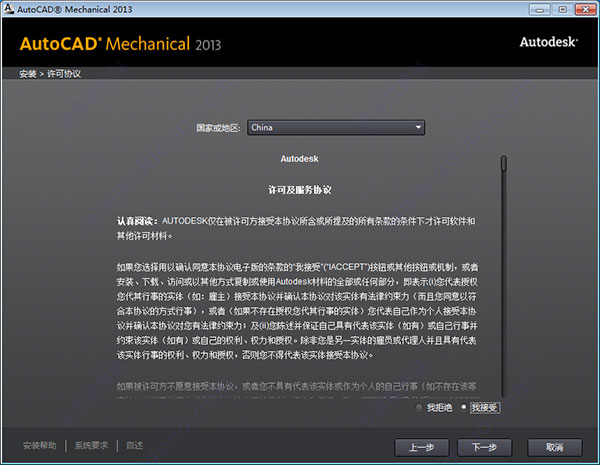Open the 安装帮助 installation help link
The image size is (600, 465).
coord(39,445)
